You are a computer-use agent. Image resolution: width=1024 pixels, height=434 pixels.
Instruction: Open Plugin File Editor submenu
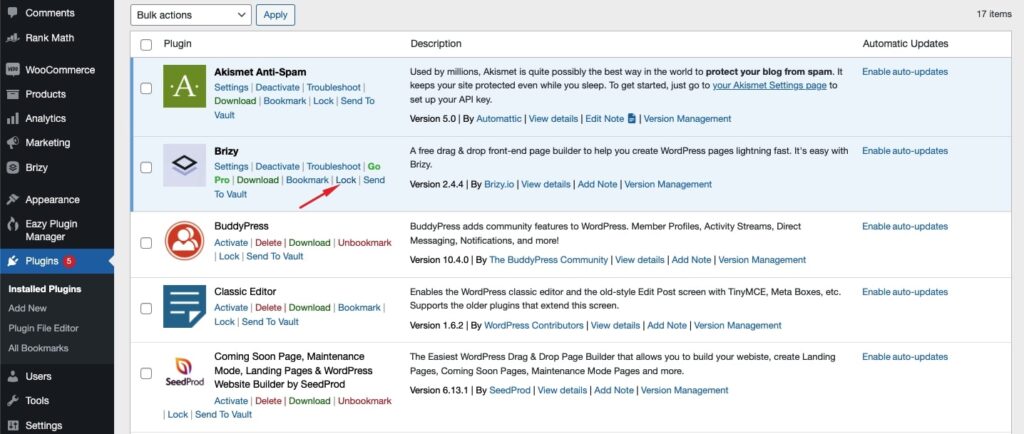point(43,328)
